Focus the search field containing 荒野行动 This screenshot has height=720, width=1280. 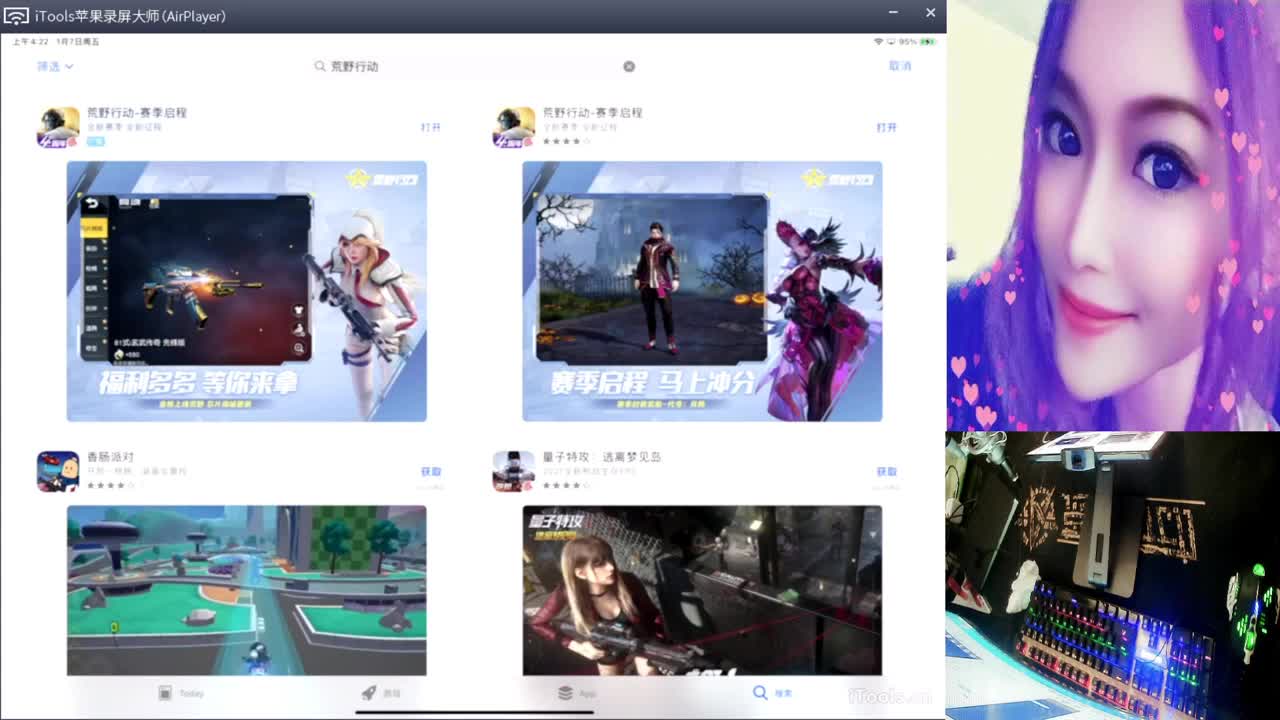pyautogui.click(x=475, y=66)
